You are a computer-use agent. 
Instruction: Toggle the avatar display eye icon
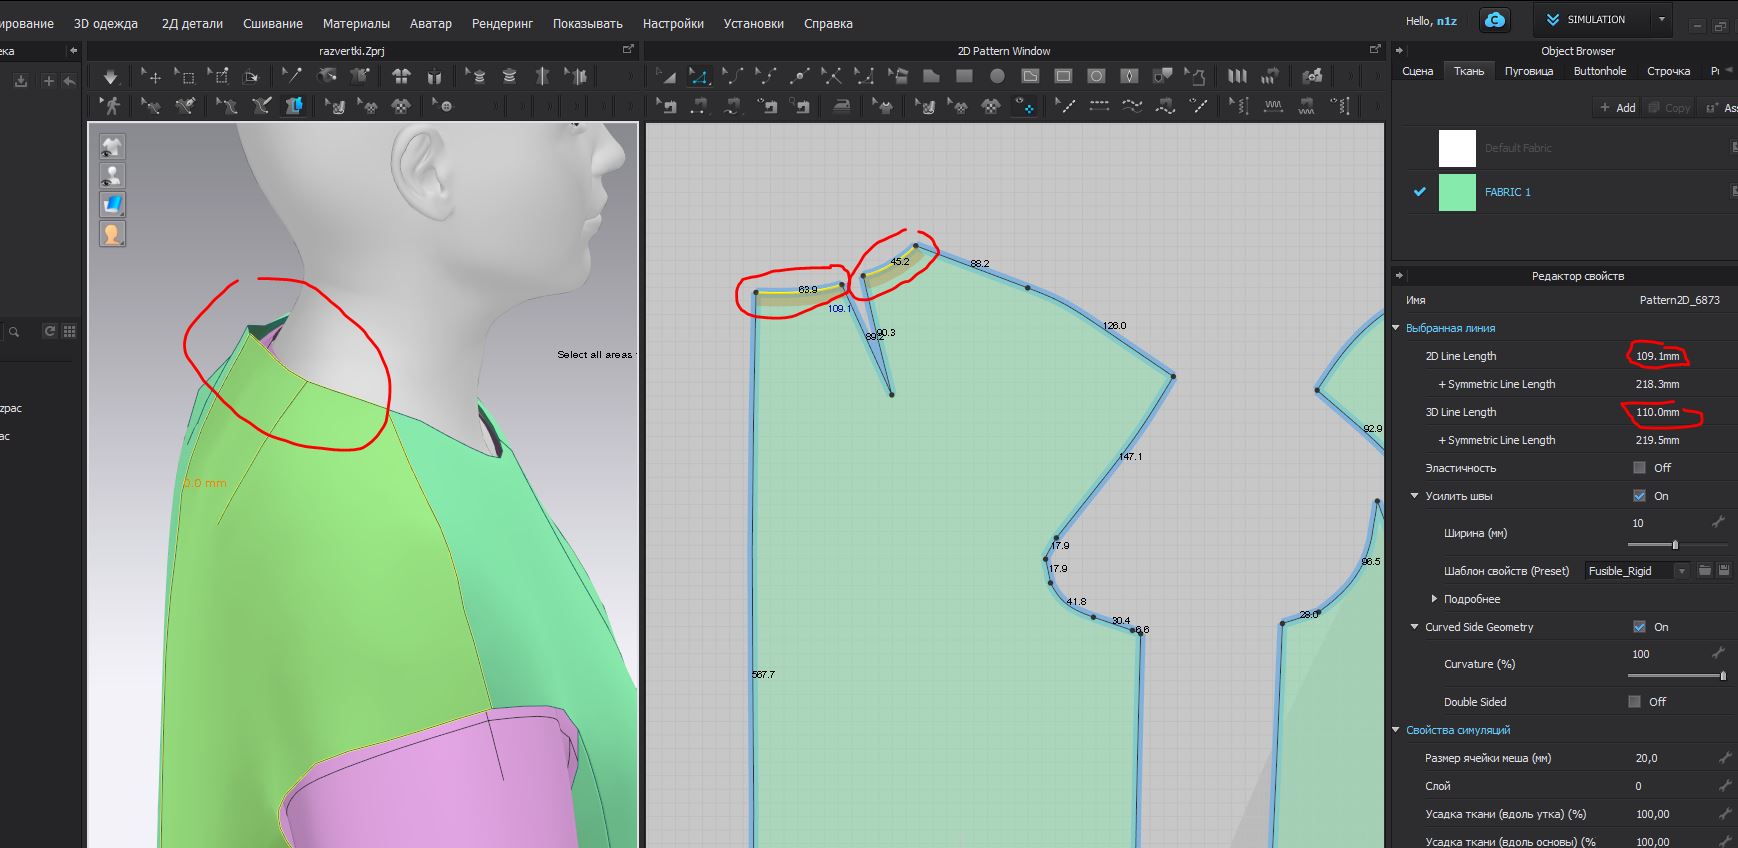112,176
